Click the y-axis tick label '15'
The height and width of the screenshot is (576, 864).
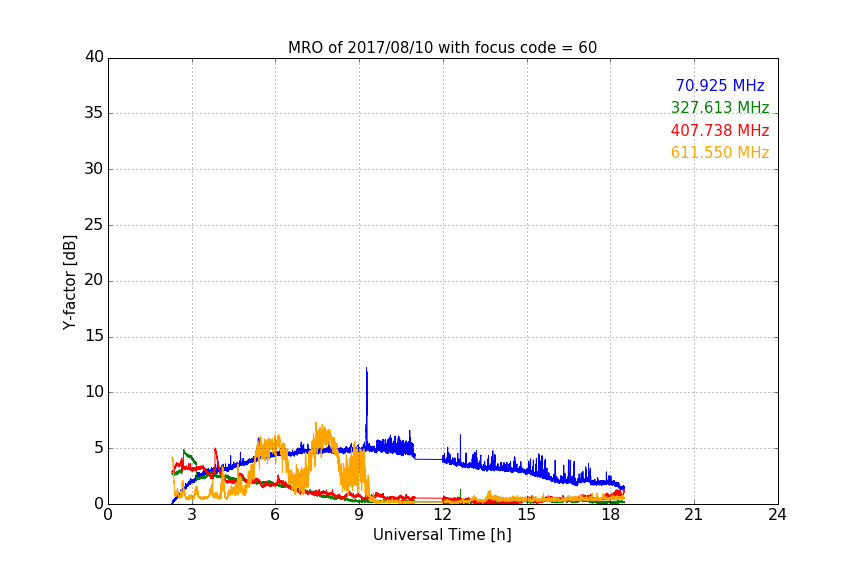pos(94,336)
